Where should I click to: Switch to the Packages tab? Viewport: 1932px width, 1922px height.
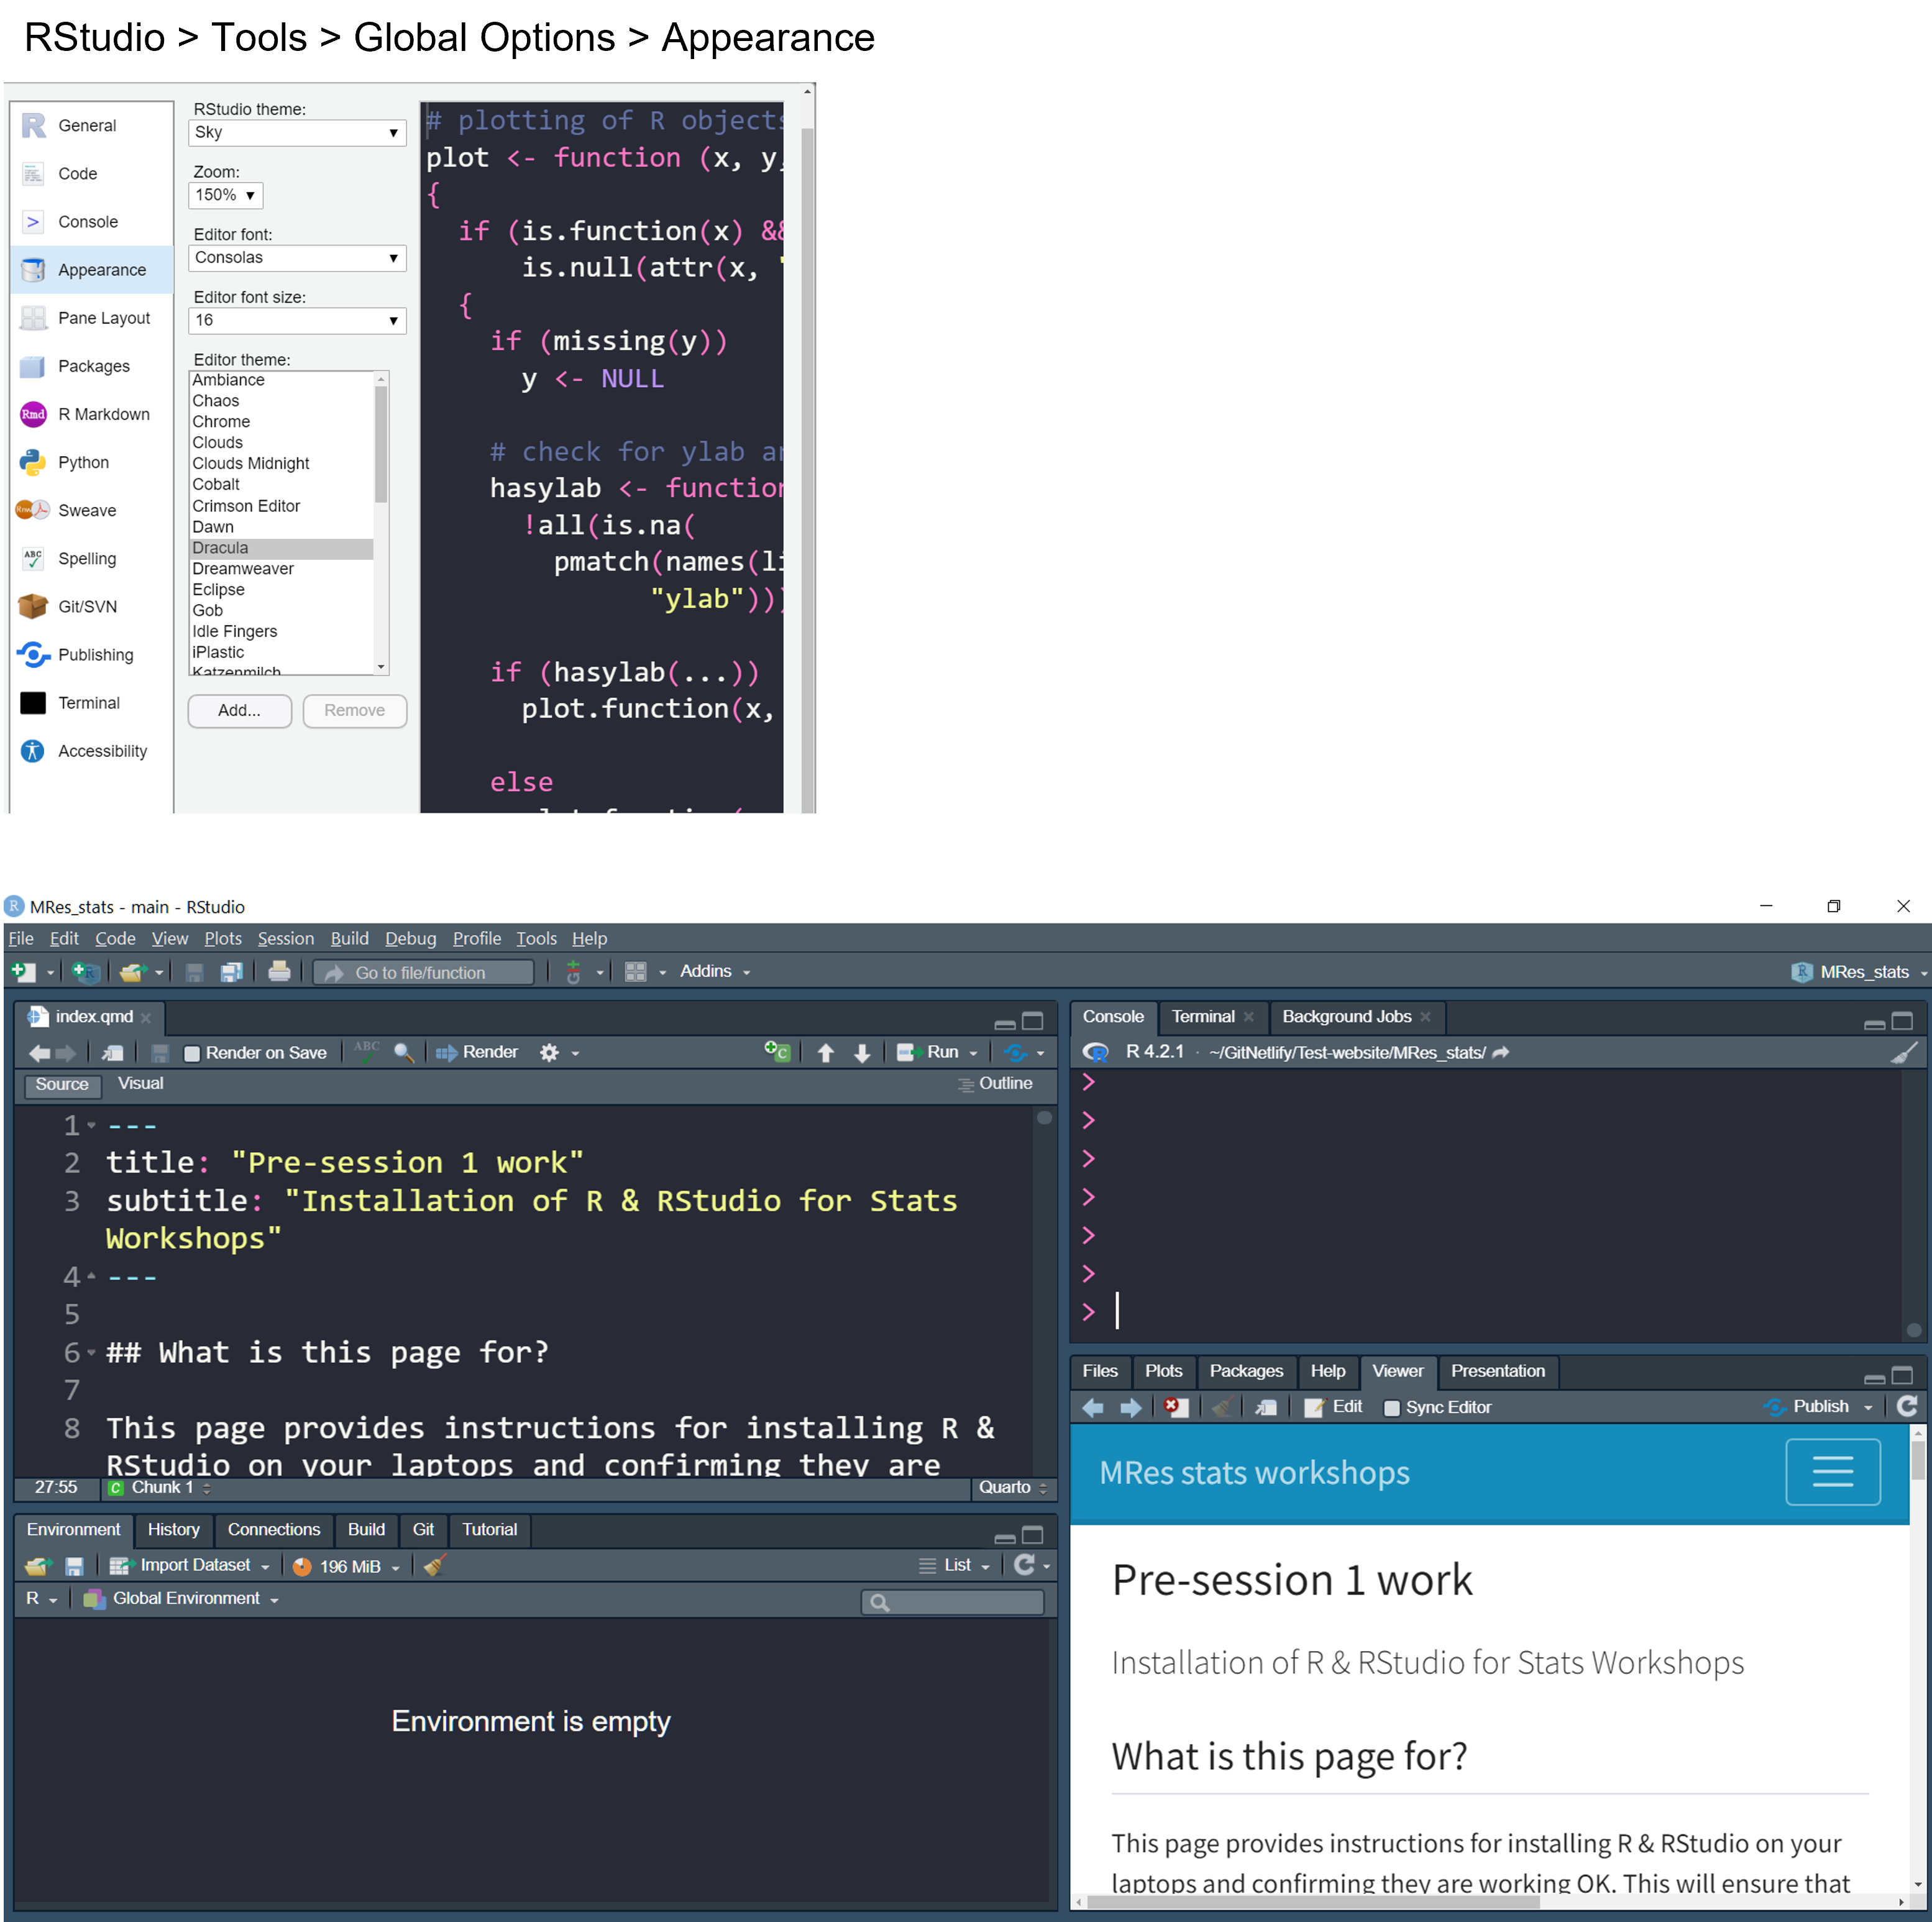[x=1246, y=1372]
